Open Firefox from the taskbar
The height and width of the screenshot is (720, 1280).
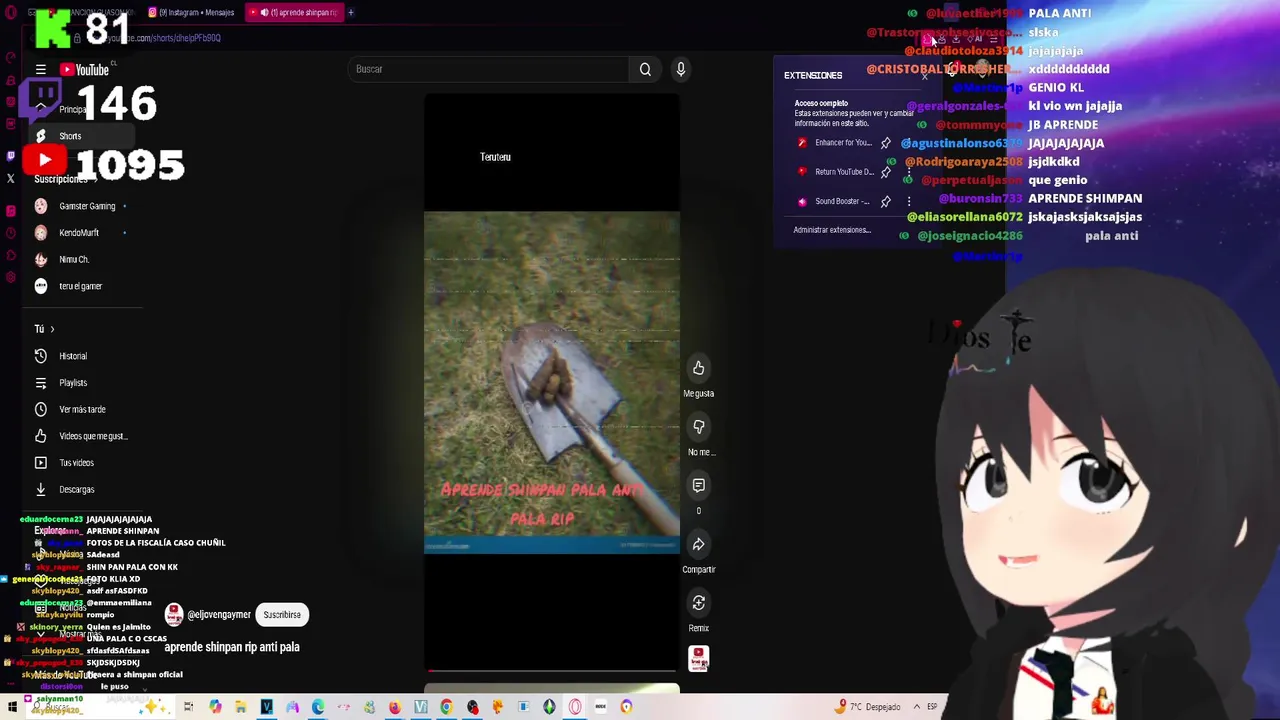coord(395,707)
